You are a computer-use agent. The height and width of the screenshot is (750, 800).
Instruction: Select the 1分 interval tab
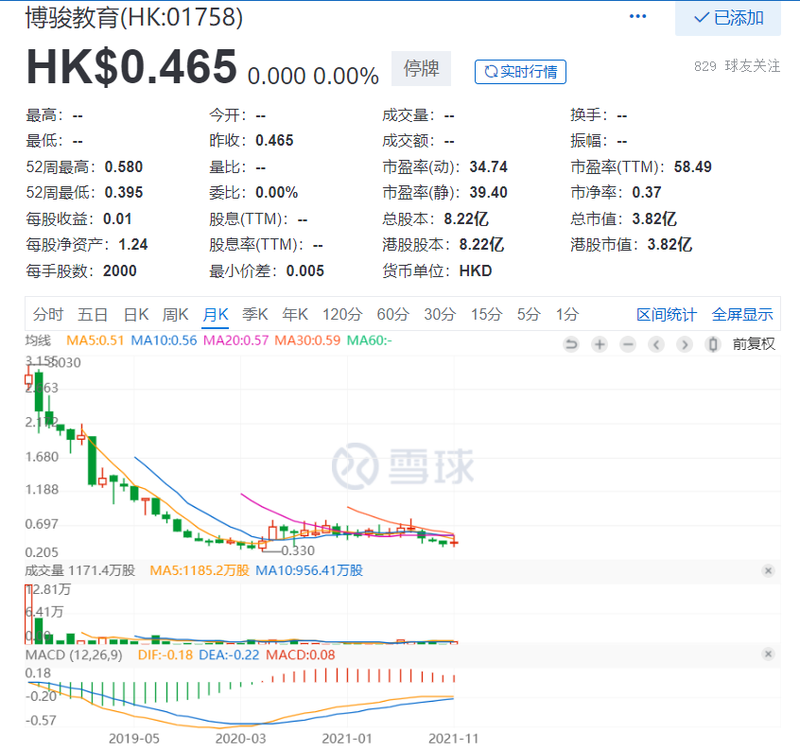(567, 314)
